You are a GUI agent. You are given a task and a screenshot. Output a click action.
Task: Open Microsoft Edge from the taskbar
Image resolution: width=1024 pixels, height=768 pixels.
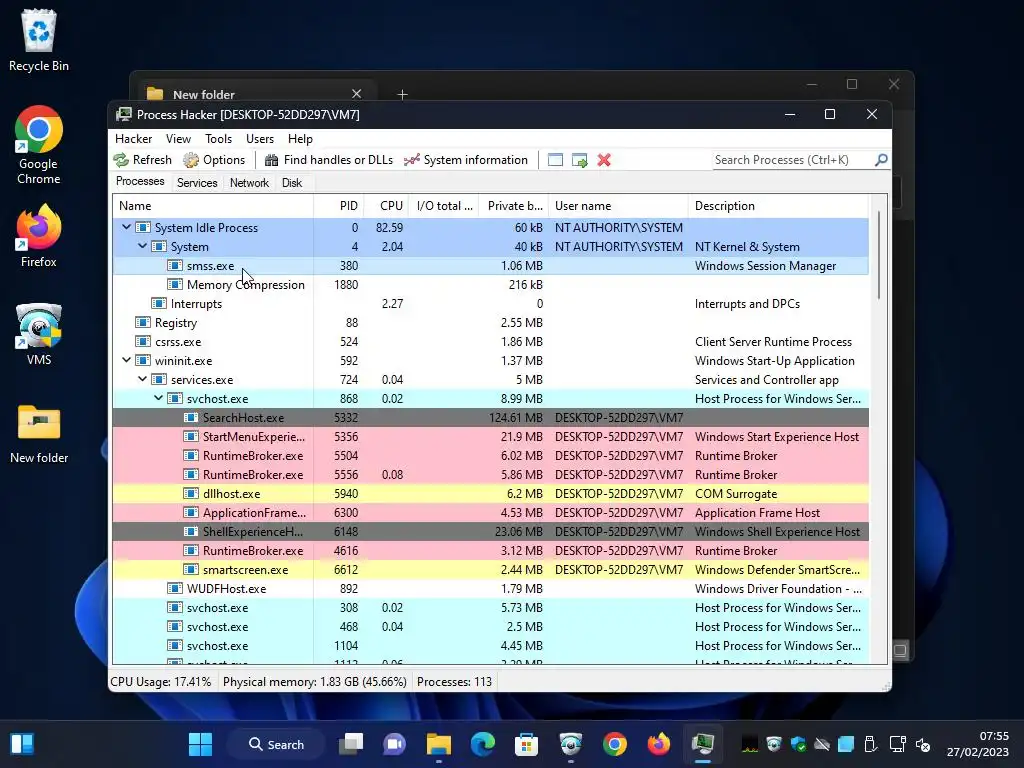click(x=483, y=744)
